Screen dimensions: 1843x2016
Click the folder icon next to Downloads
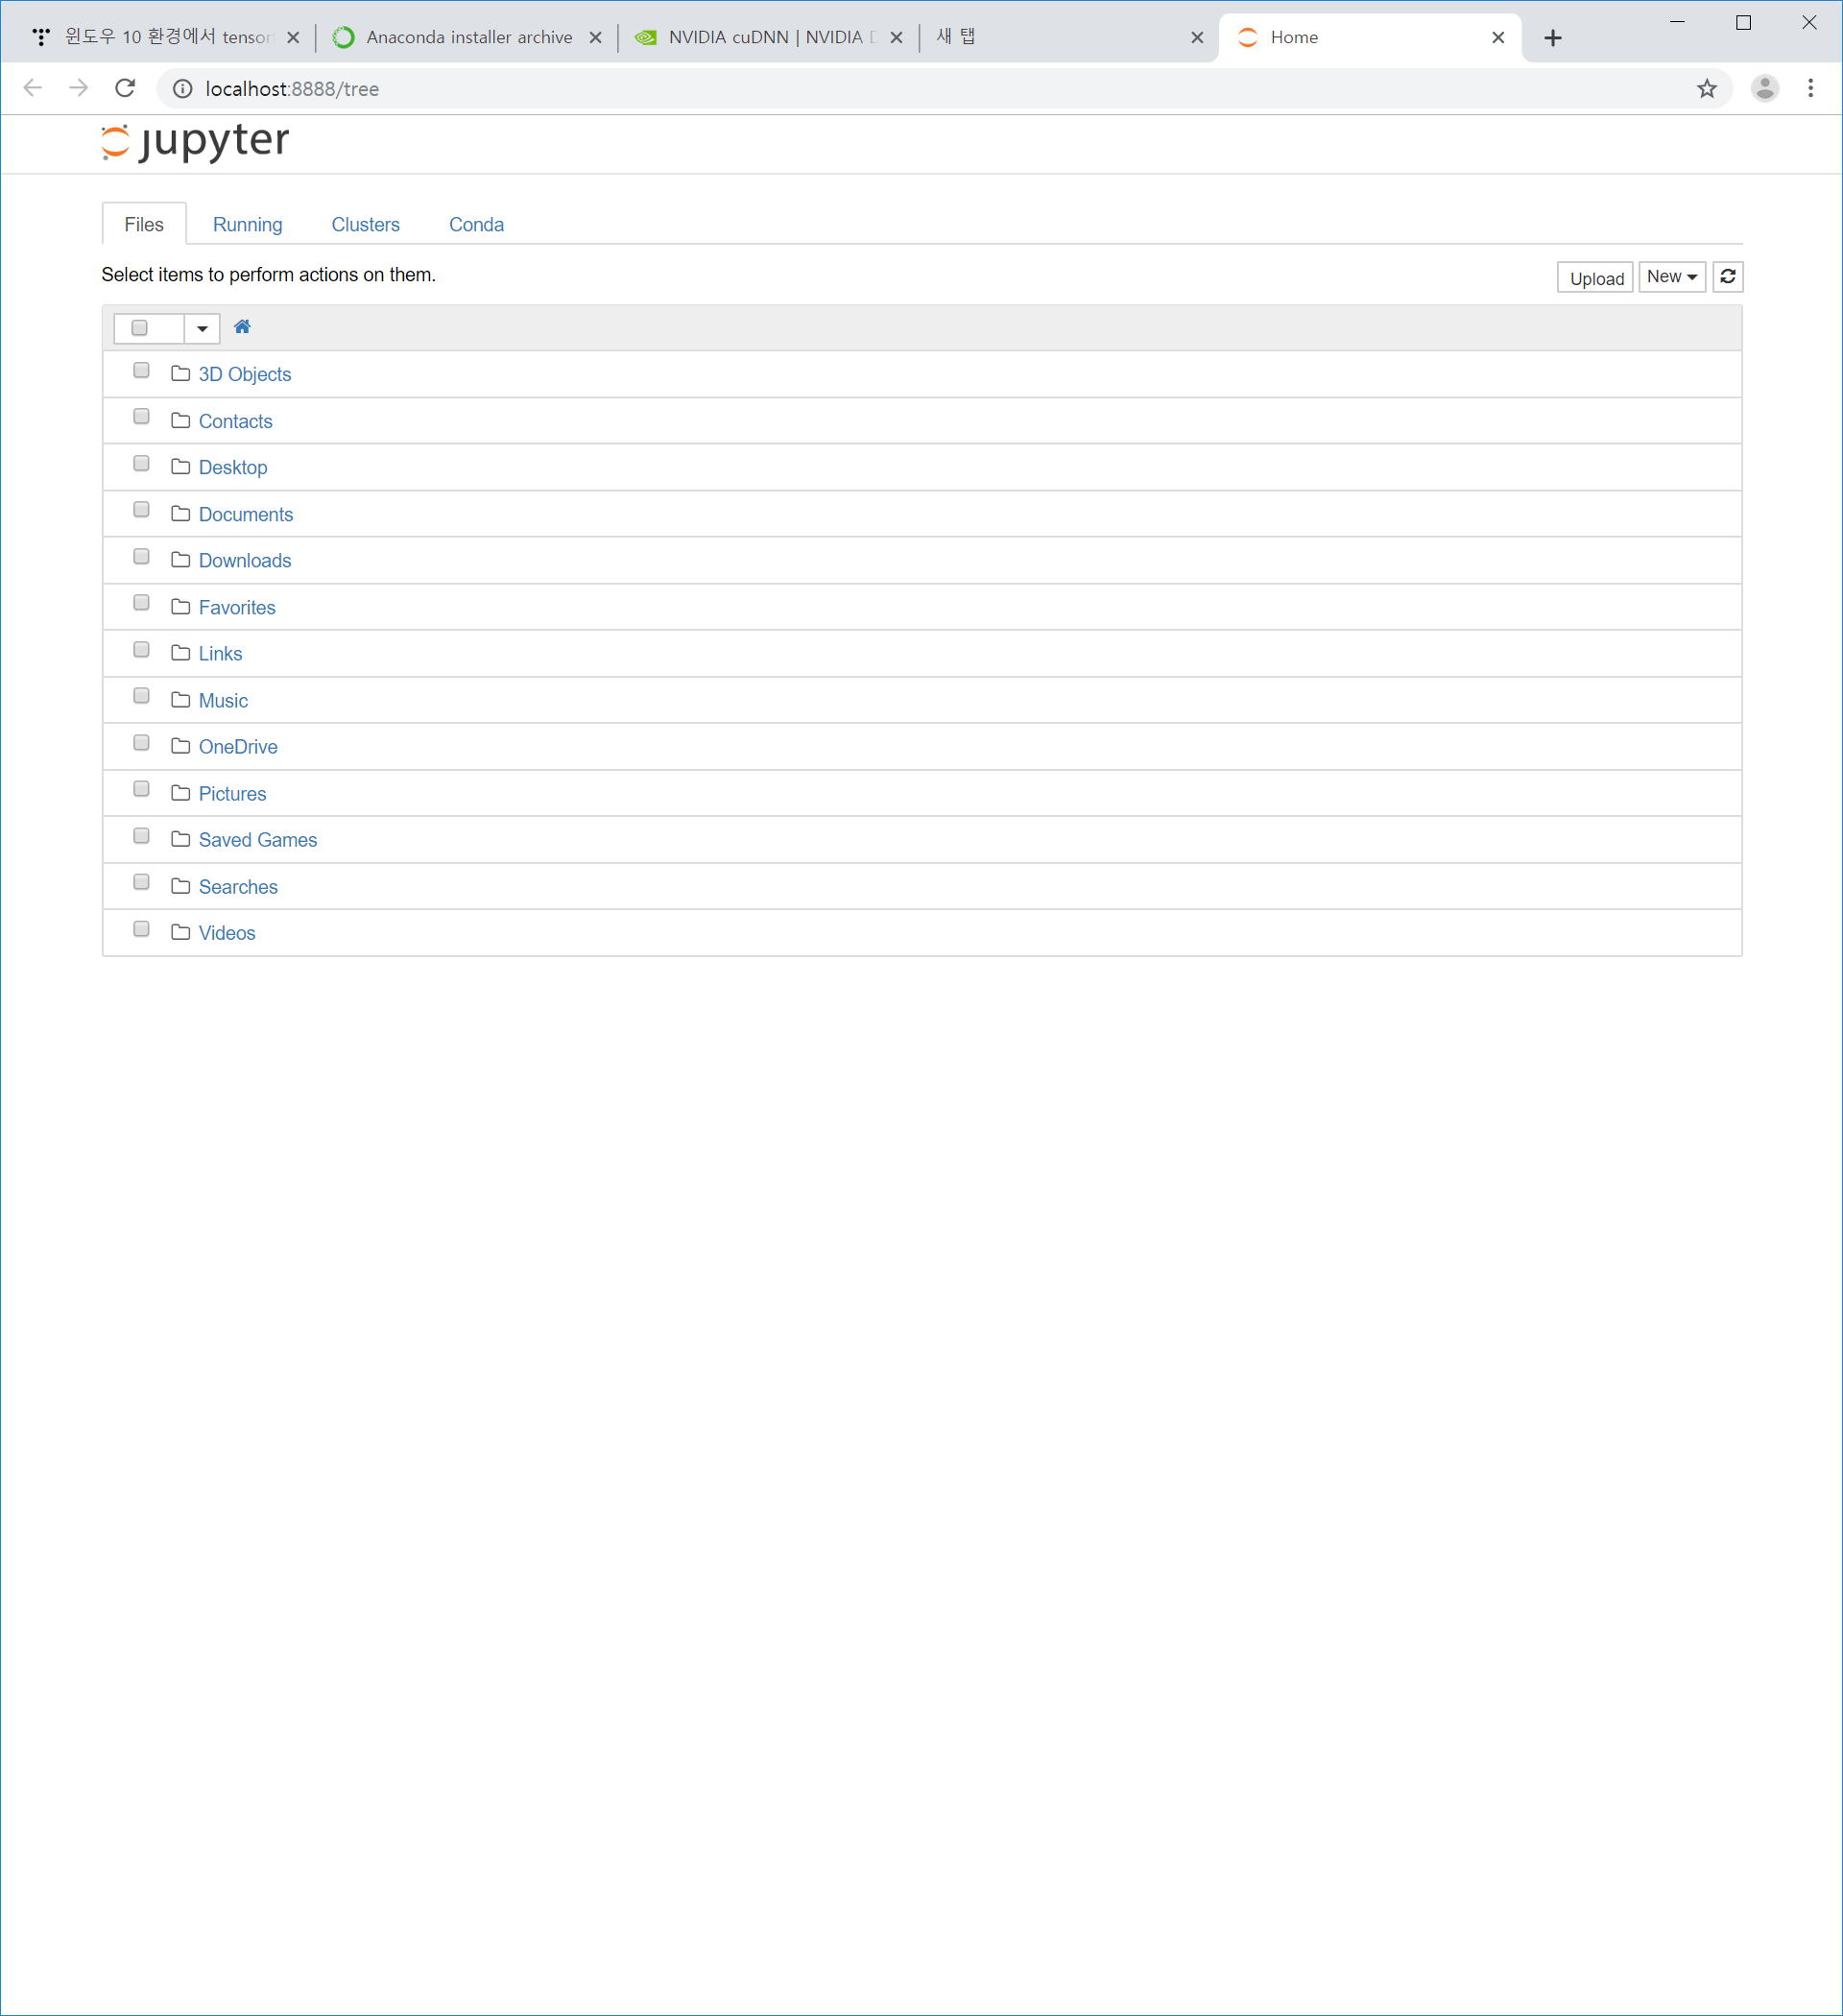pyautogui.click(x=181, y=560)
